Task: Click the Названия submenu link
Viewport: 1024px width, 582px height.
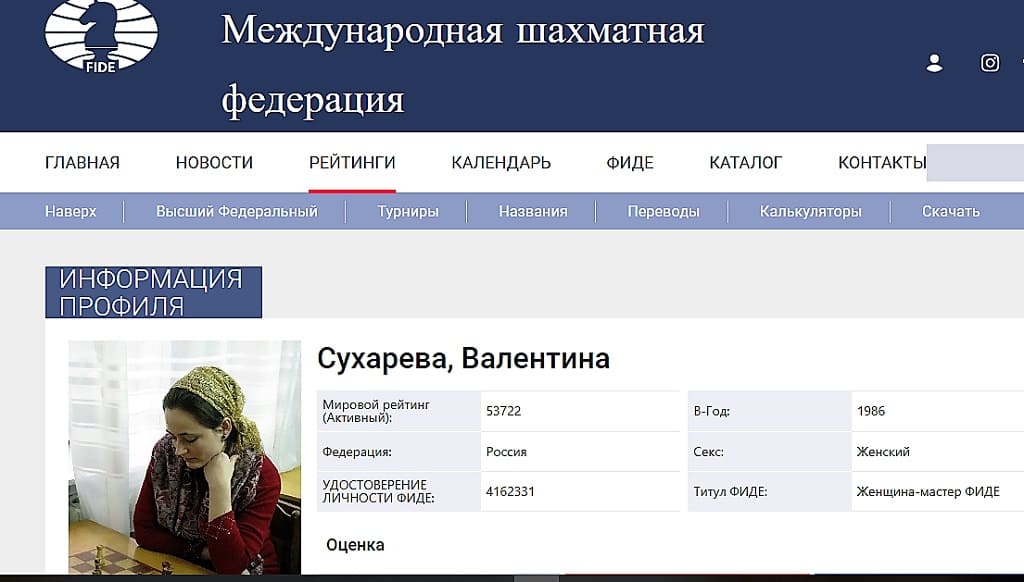Action: click(x=533, y=211)
